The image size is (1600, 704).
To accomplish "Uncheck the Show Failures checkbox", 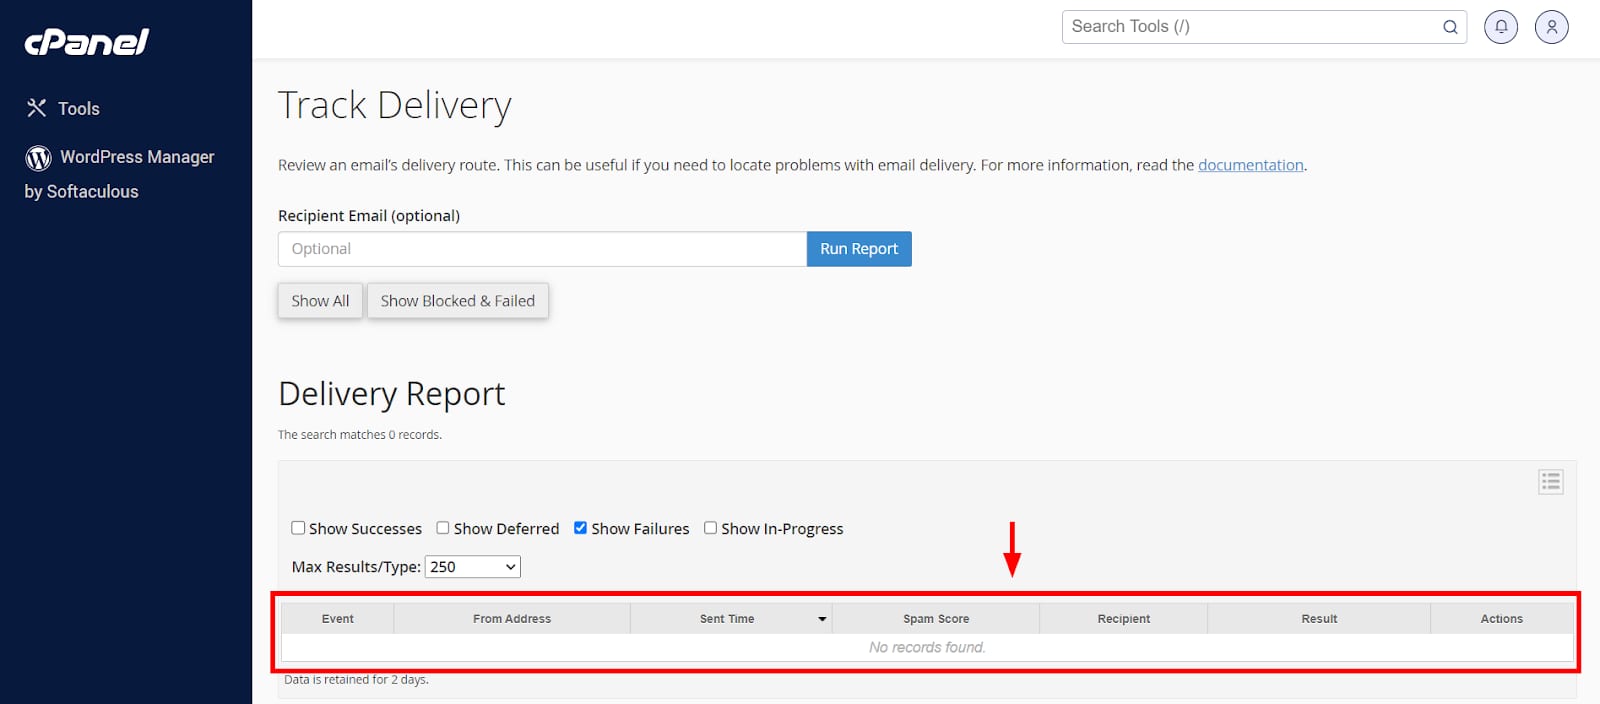I will [580, 528].
